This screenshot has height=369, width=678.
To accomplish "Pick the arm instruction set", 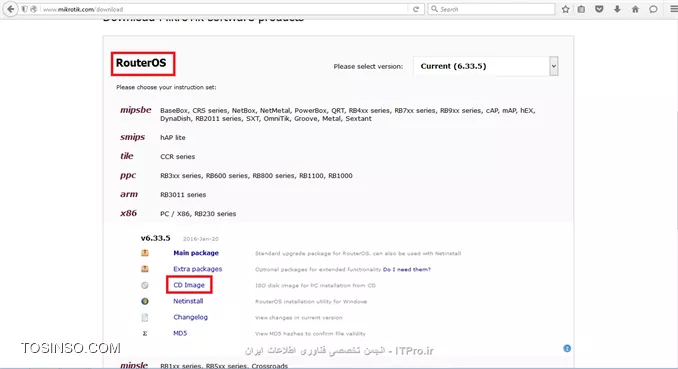I will coord(129,194).
